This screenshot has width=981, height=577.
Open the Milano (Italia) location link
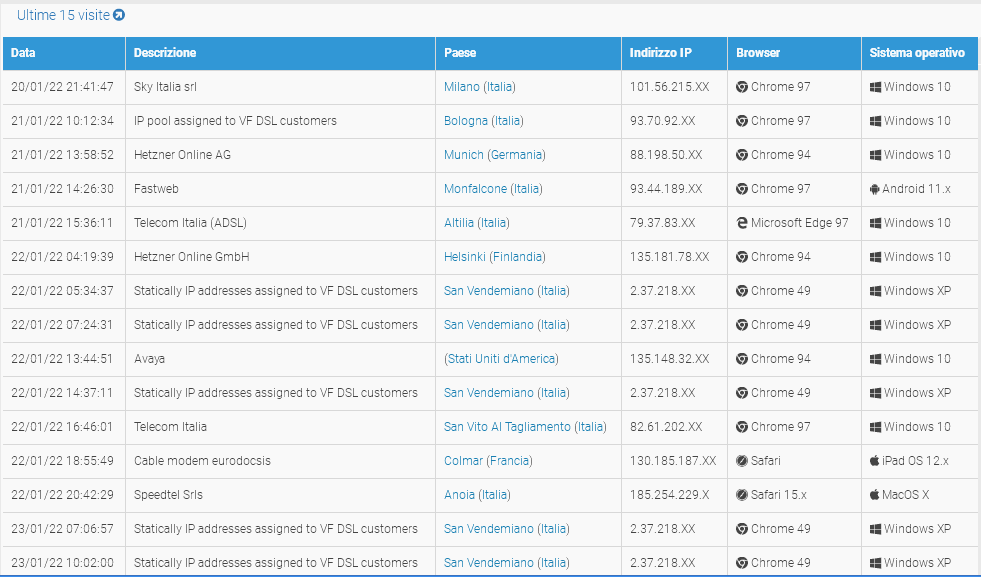pyautogui.click(x=480, y=87)
